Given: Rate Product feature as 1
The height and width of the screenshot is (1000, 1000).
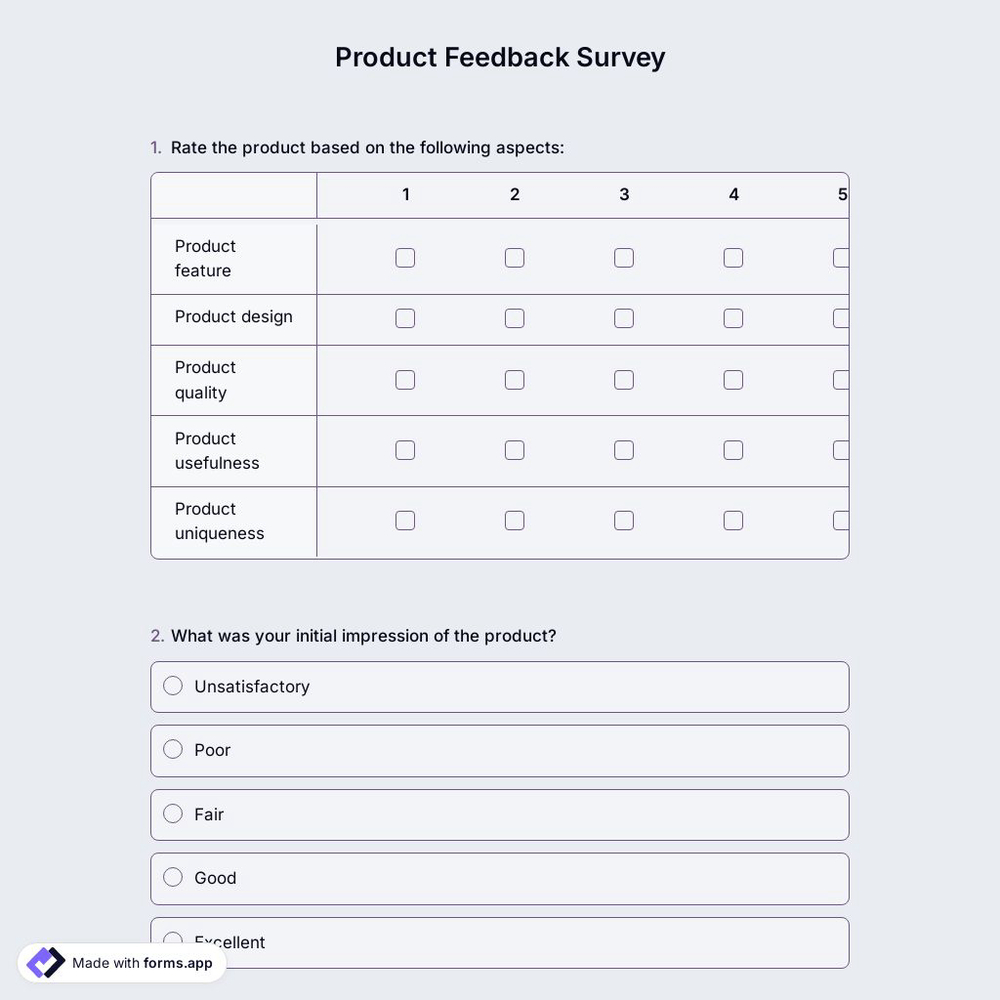Looking at the screenshot, I should 405,257.
